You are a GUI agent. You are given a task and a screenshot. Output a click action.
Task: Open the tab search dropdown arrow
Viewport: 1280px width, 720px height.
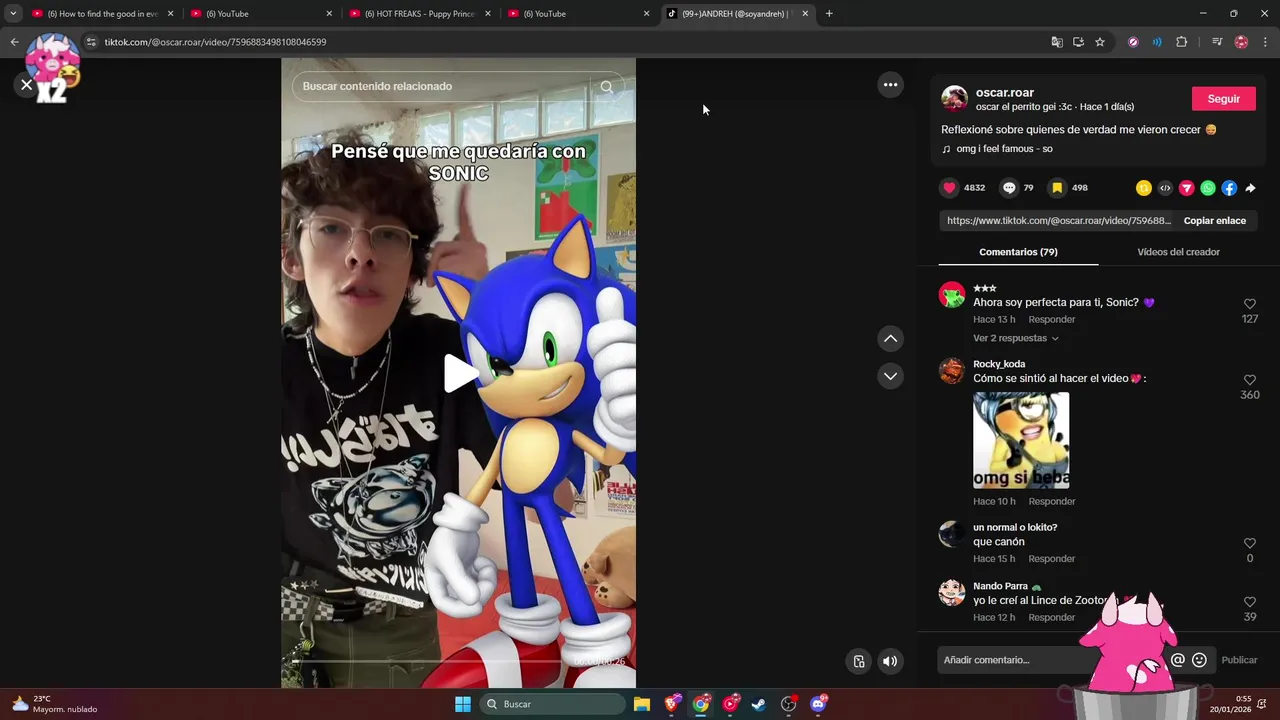(12, 14)
